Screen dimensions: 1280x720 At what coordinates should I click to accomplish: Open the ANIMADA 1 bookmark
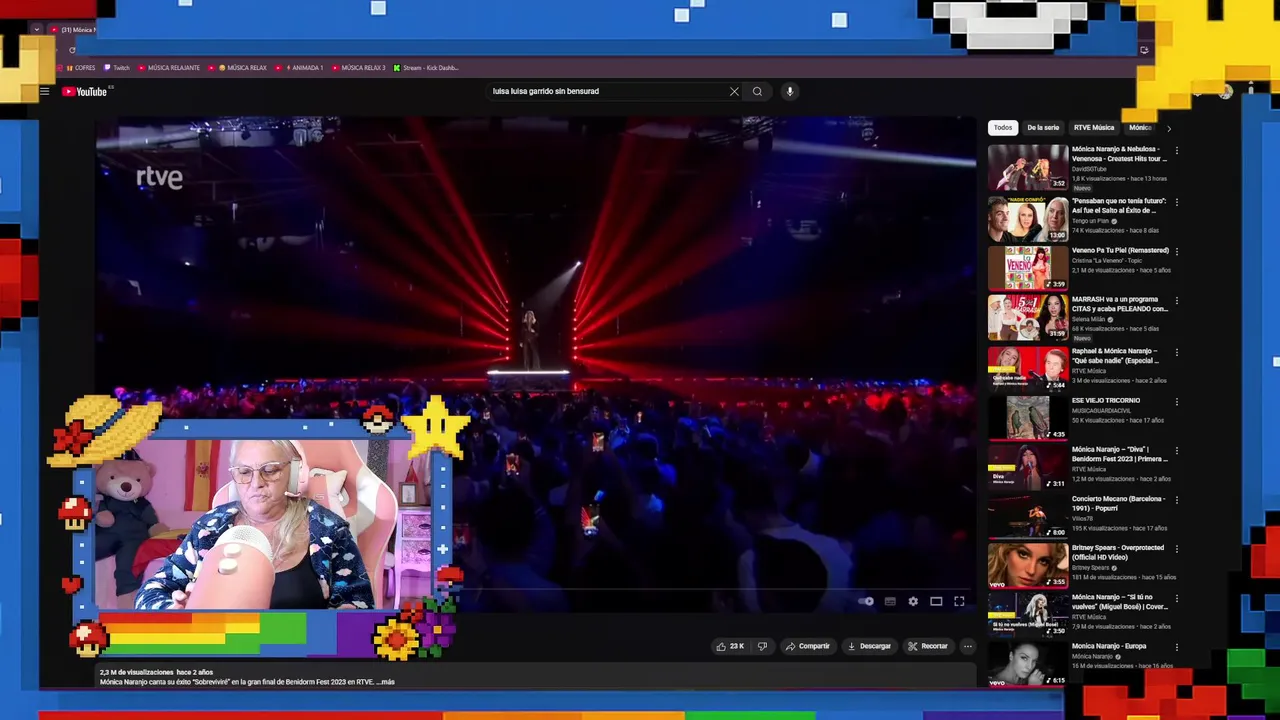pyautogui.click(x=300, y=68)
